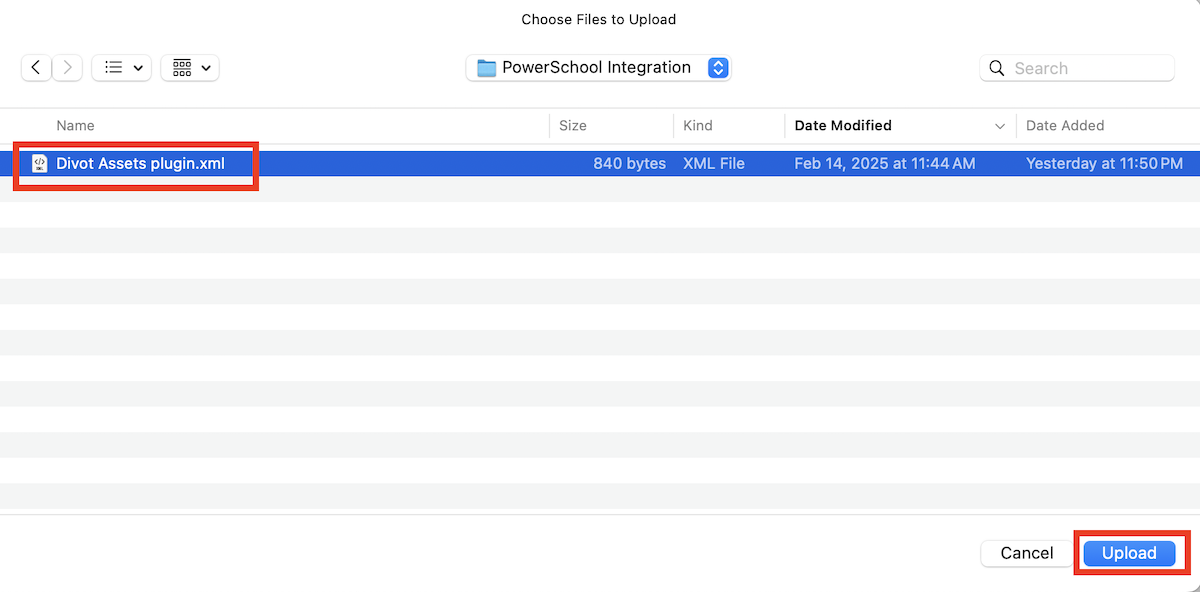Screen dimensions: 1200x592
Task: Open the view options dropdown chevron
Action: click(x=138, y=68)
